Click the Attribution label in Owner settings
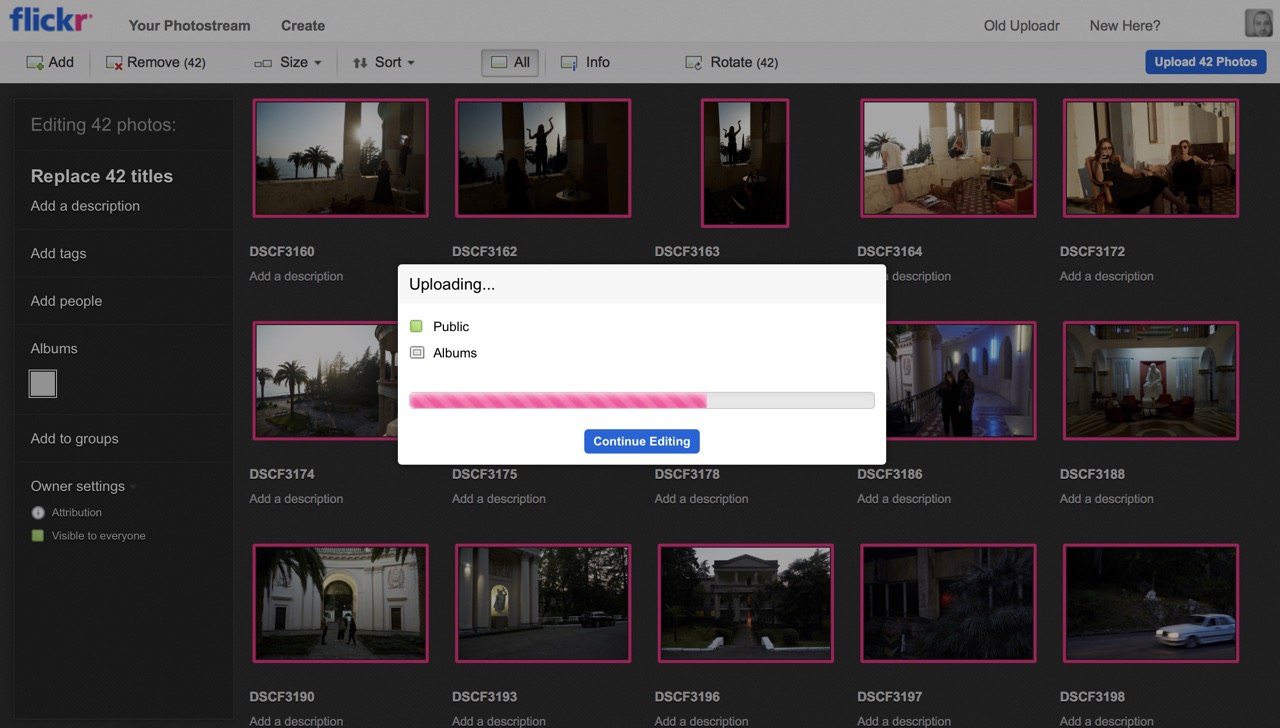The height and width of the screenshot is (728, 1280). click(x=77, y=512)
